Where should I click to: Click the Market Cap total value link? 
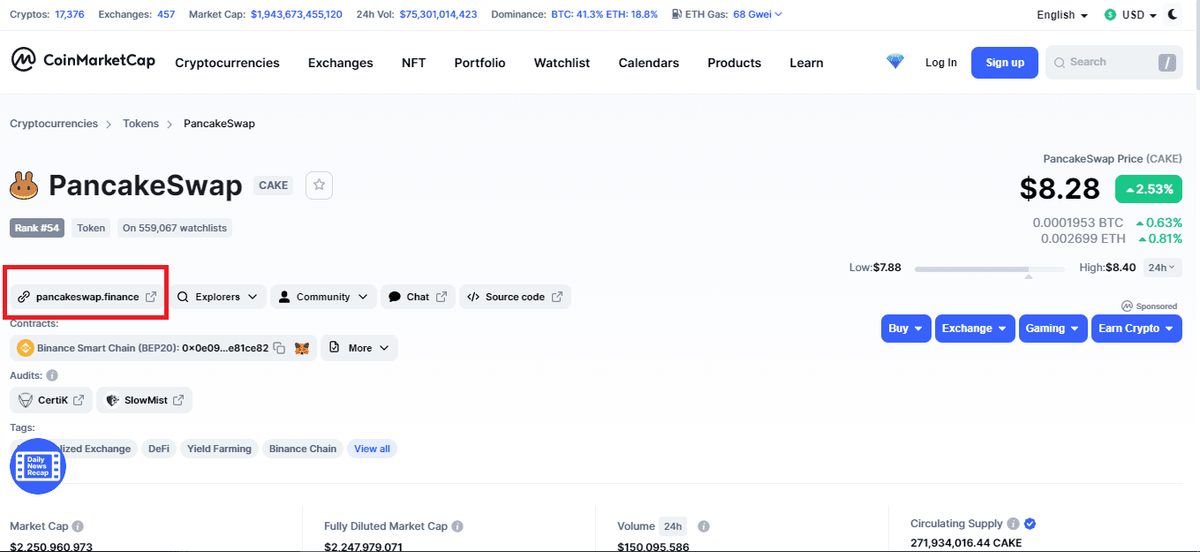pos(296,15)
